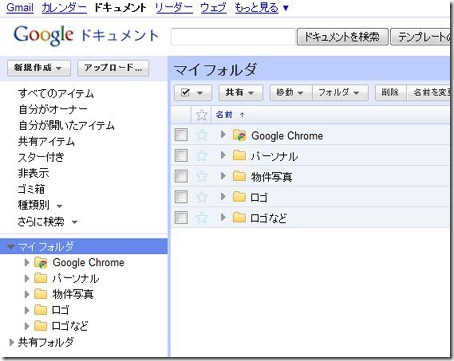The height and width of the screenshot is (361, 454).
Task: Click the 削除 button
Action: (390, 92)
